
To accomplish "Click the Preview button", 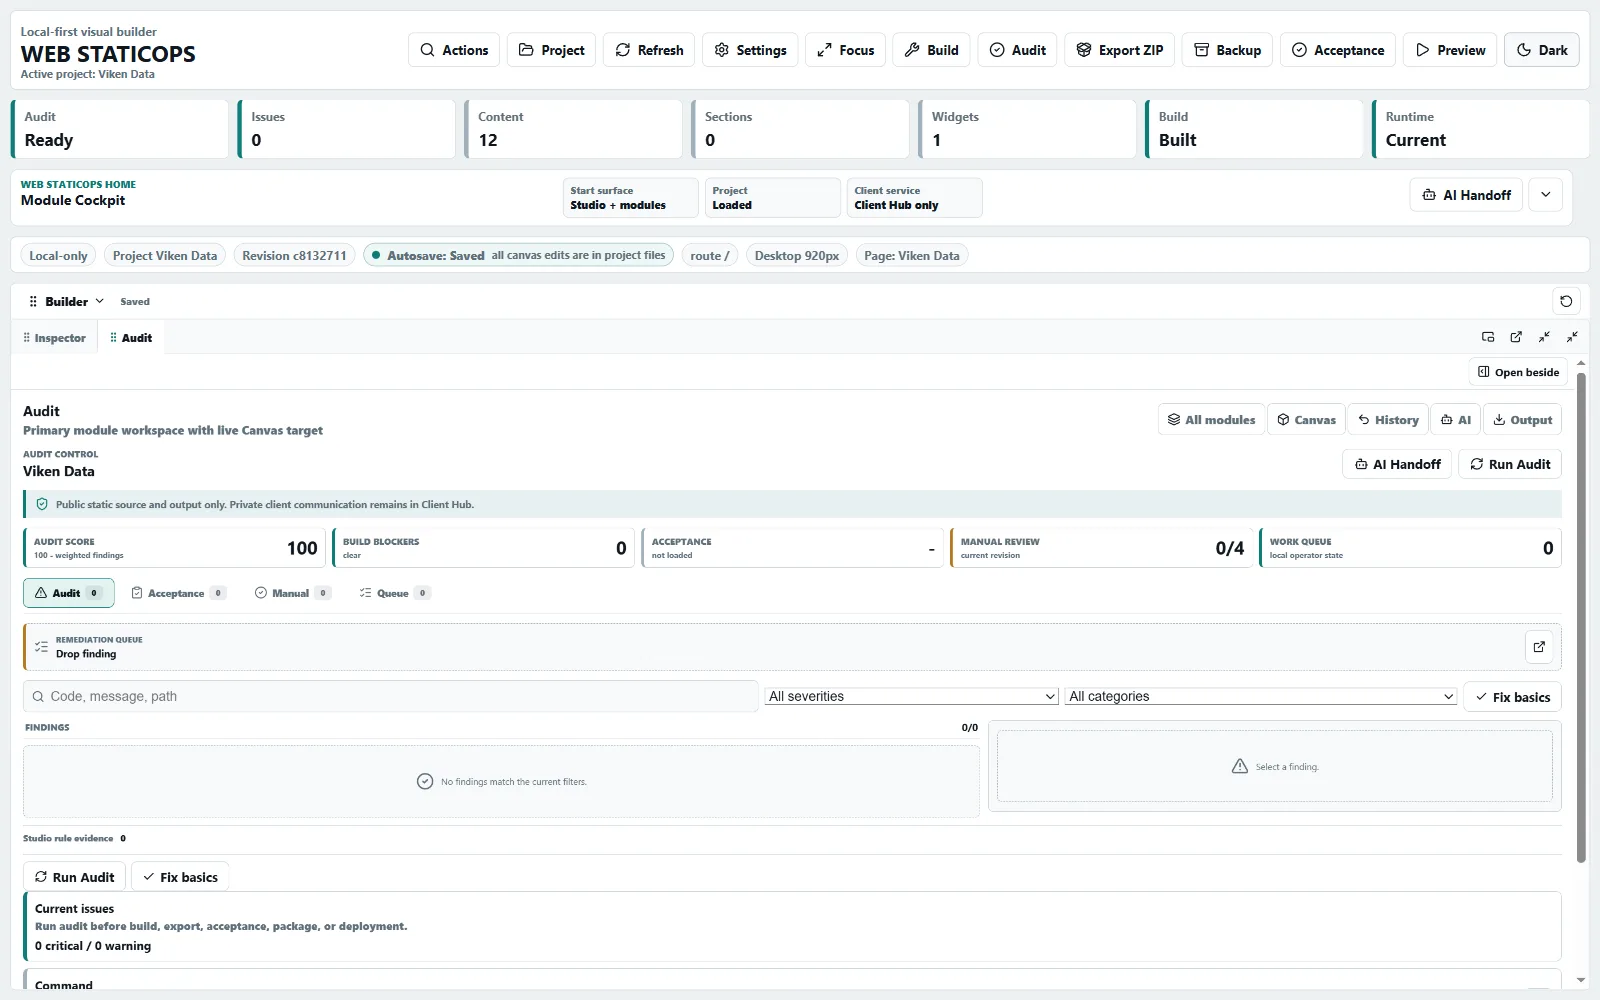I will point(1450,50).
